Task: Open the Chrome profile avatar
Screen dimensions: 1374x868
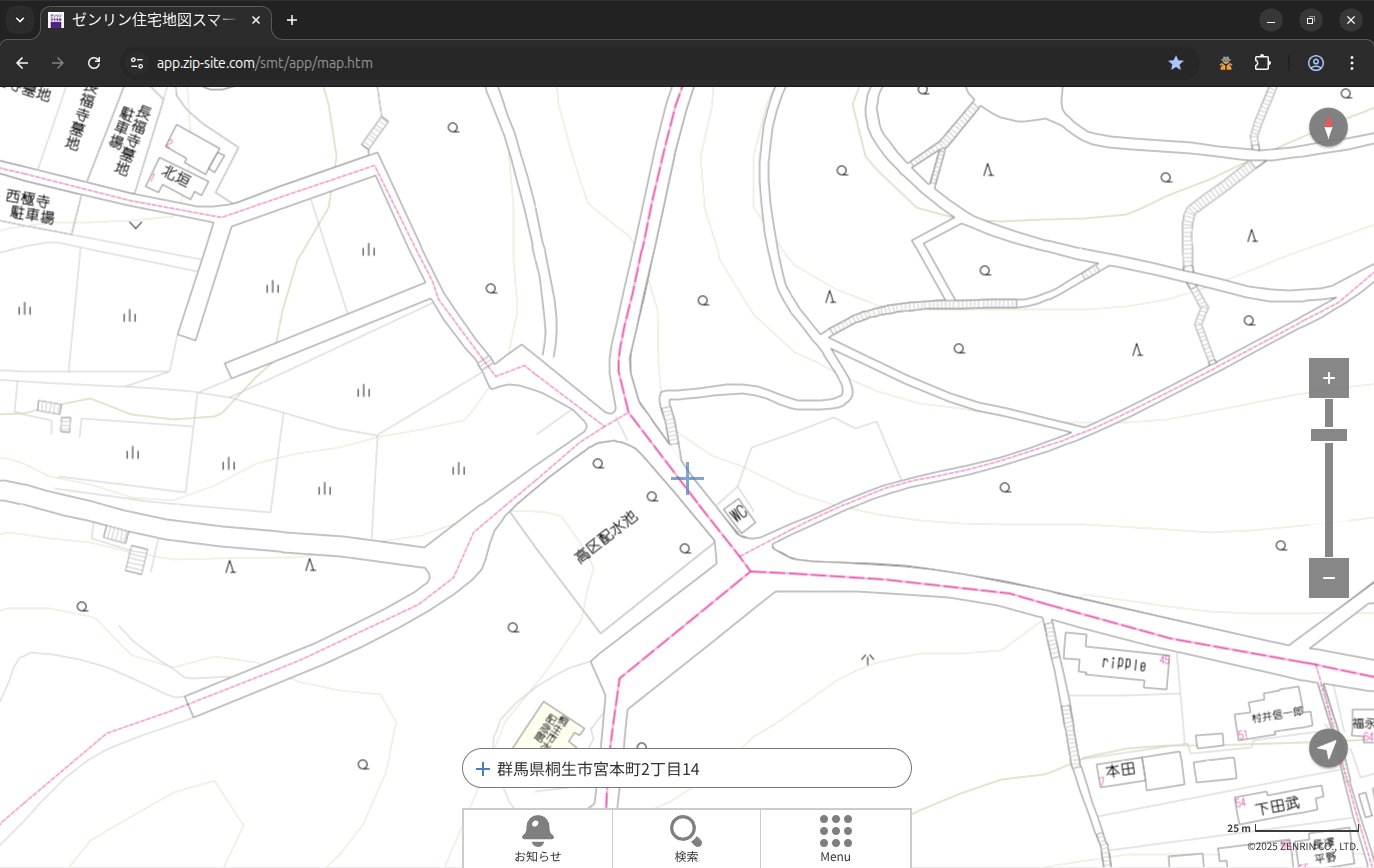Action: (1315, 63)
